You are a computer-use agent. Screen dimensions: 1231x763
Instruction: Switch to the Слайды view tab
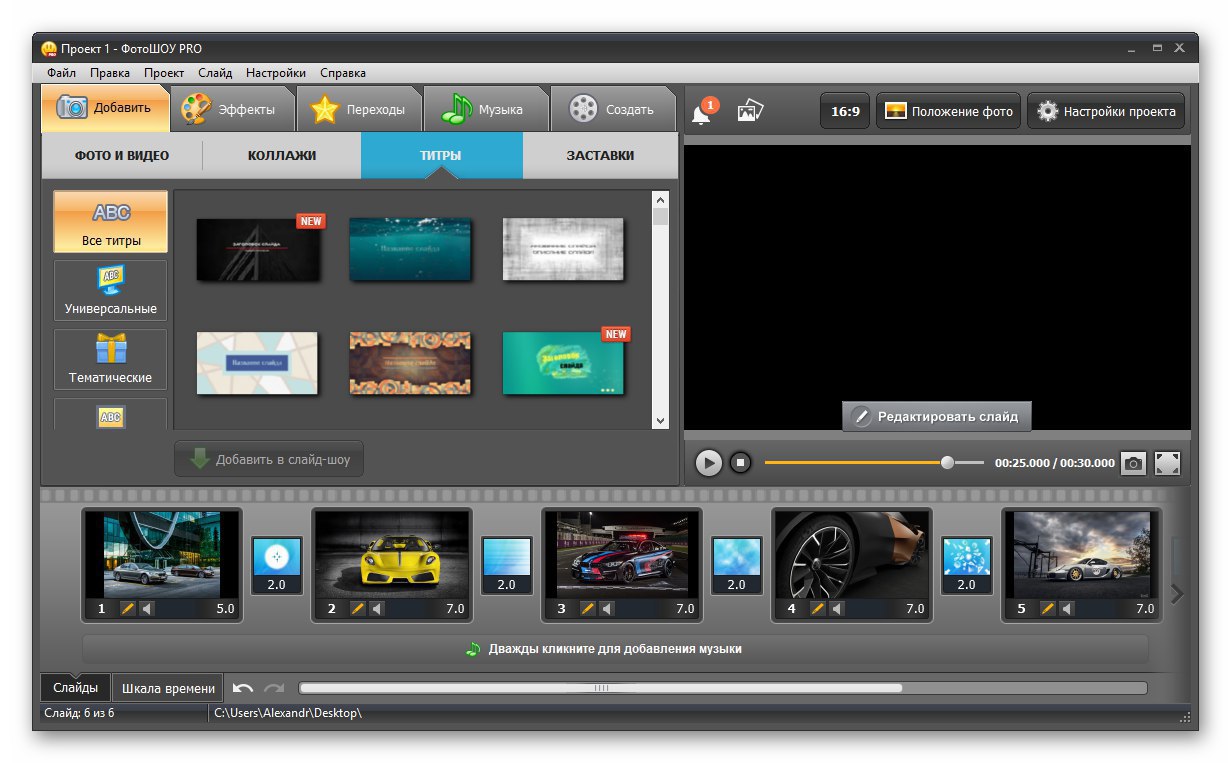(76, 688)
